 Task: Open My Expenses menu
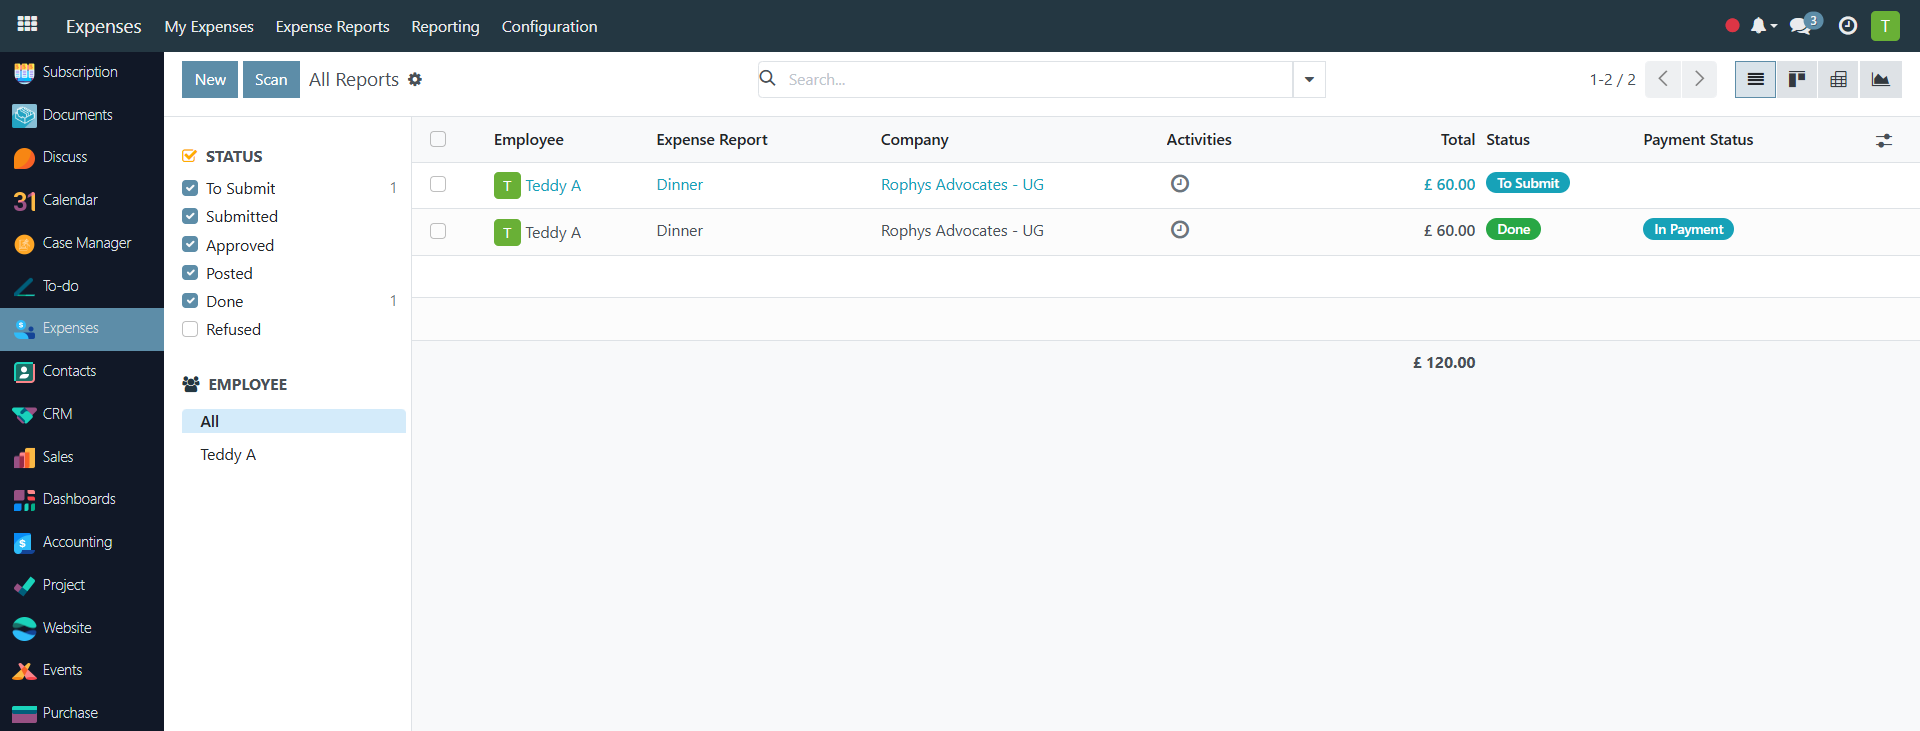tap(209, 26)
